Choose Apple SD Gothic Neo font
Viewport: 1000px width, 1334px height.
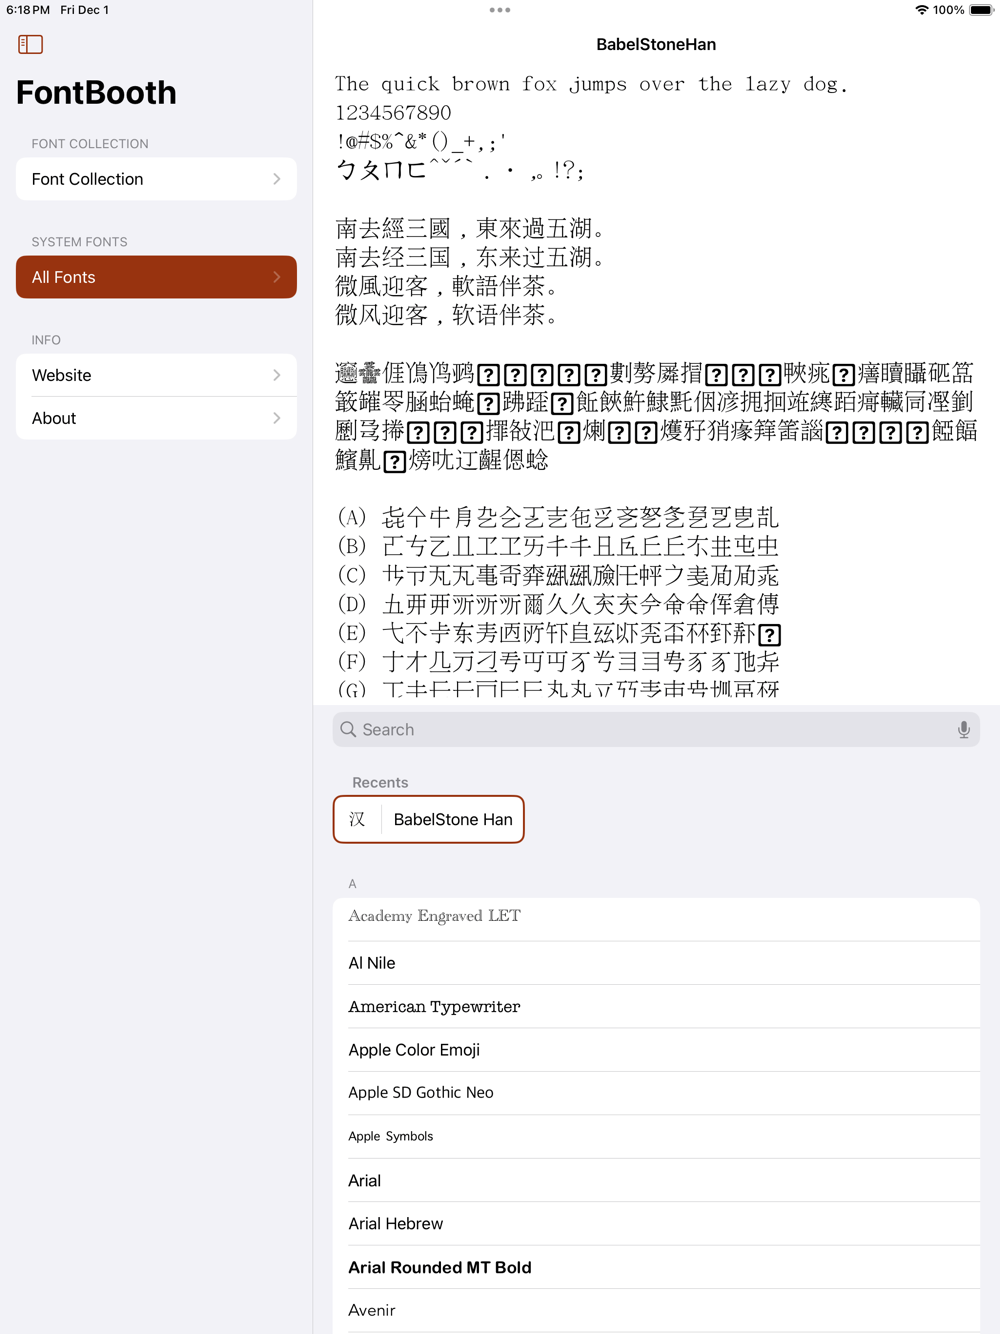[x=656, y=1093]
